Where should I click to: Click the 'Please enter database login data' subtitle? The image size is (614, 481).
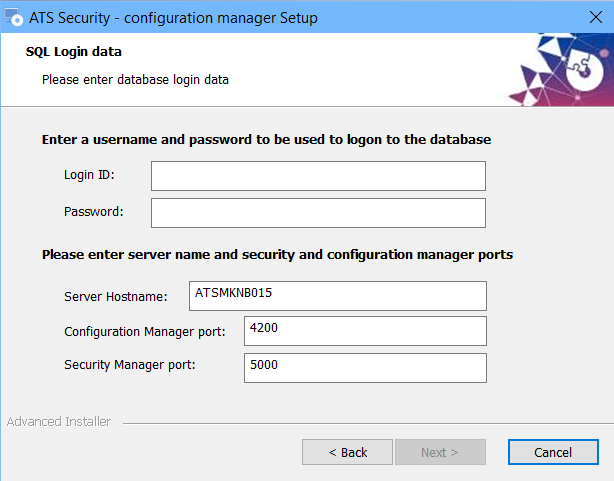pos(135,79)
